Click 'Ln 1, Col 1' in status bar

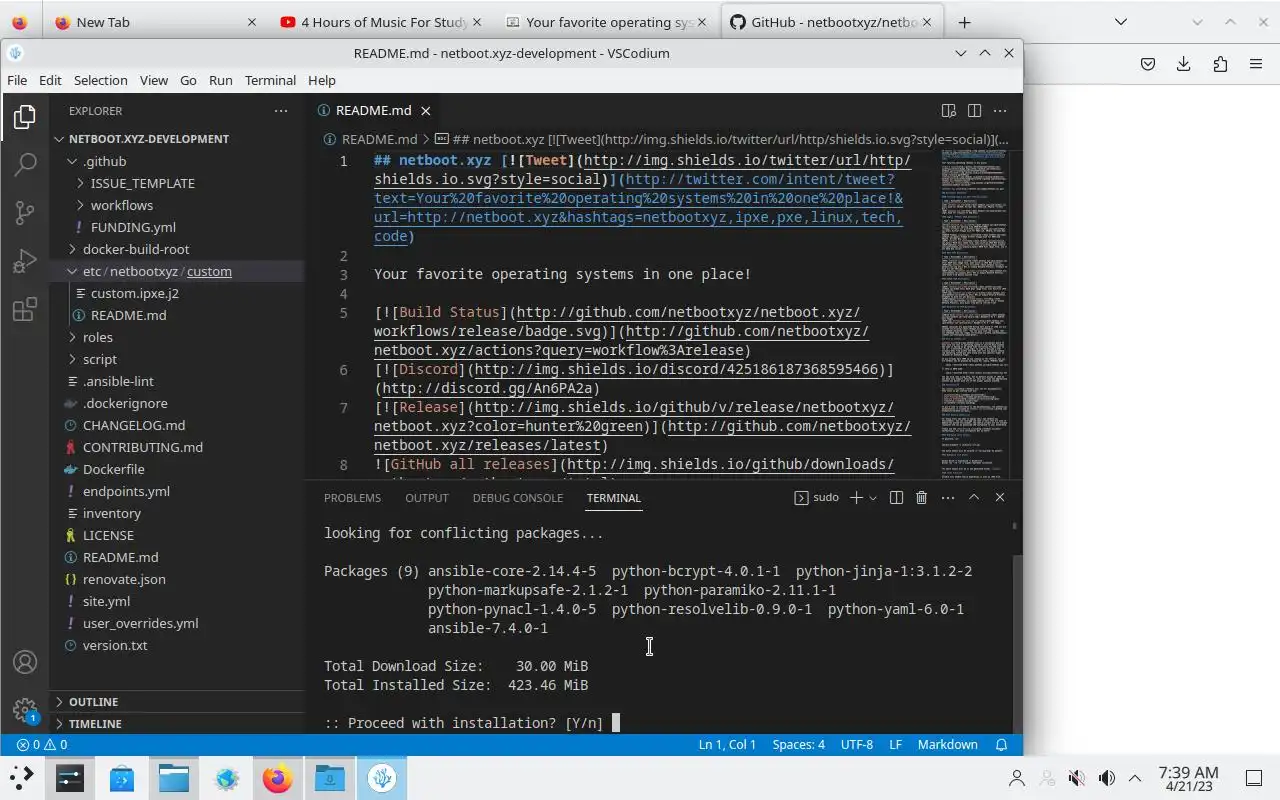click(x=728, y=744)
